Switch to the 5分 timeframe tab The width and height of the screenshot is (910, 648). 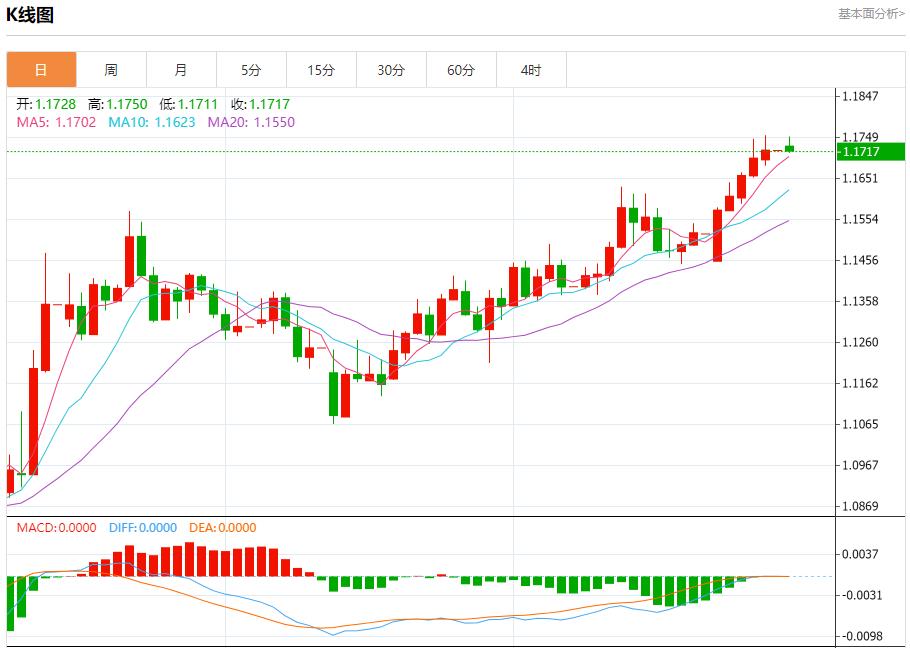(x=251, y=70)
